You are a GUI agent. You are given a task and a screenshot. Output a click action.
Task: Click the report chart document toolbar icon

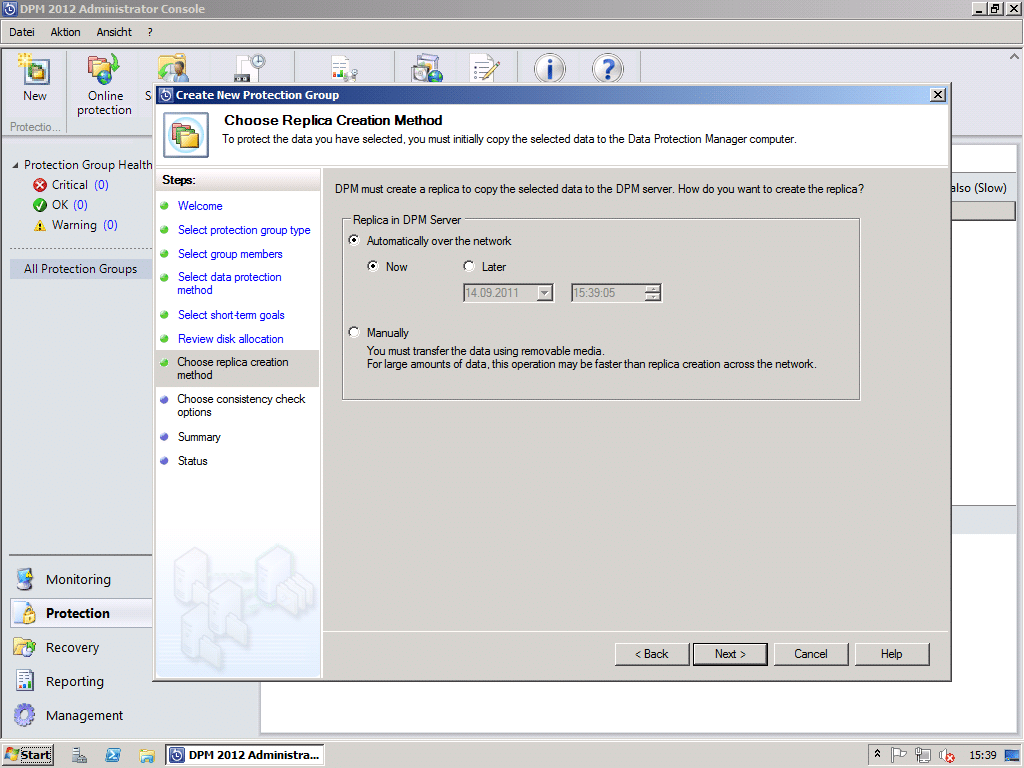[344, 69]
